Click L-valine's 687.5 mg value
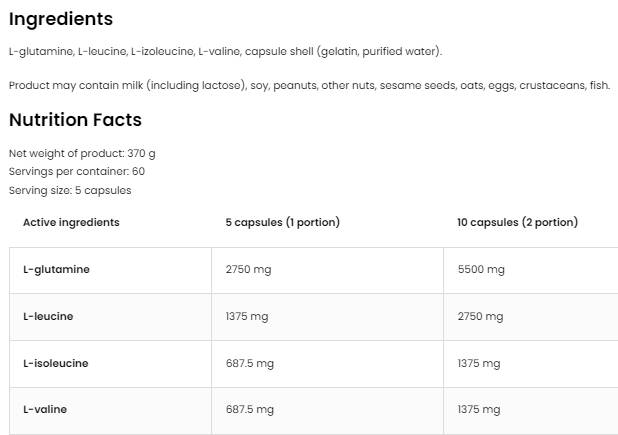618x435 pixels. click(x=250, y=410)
